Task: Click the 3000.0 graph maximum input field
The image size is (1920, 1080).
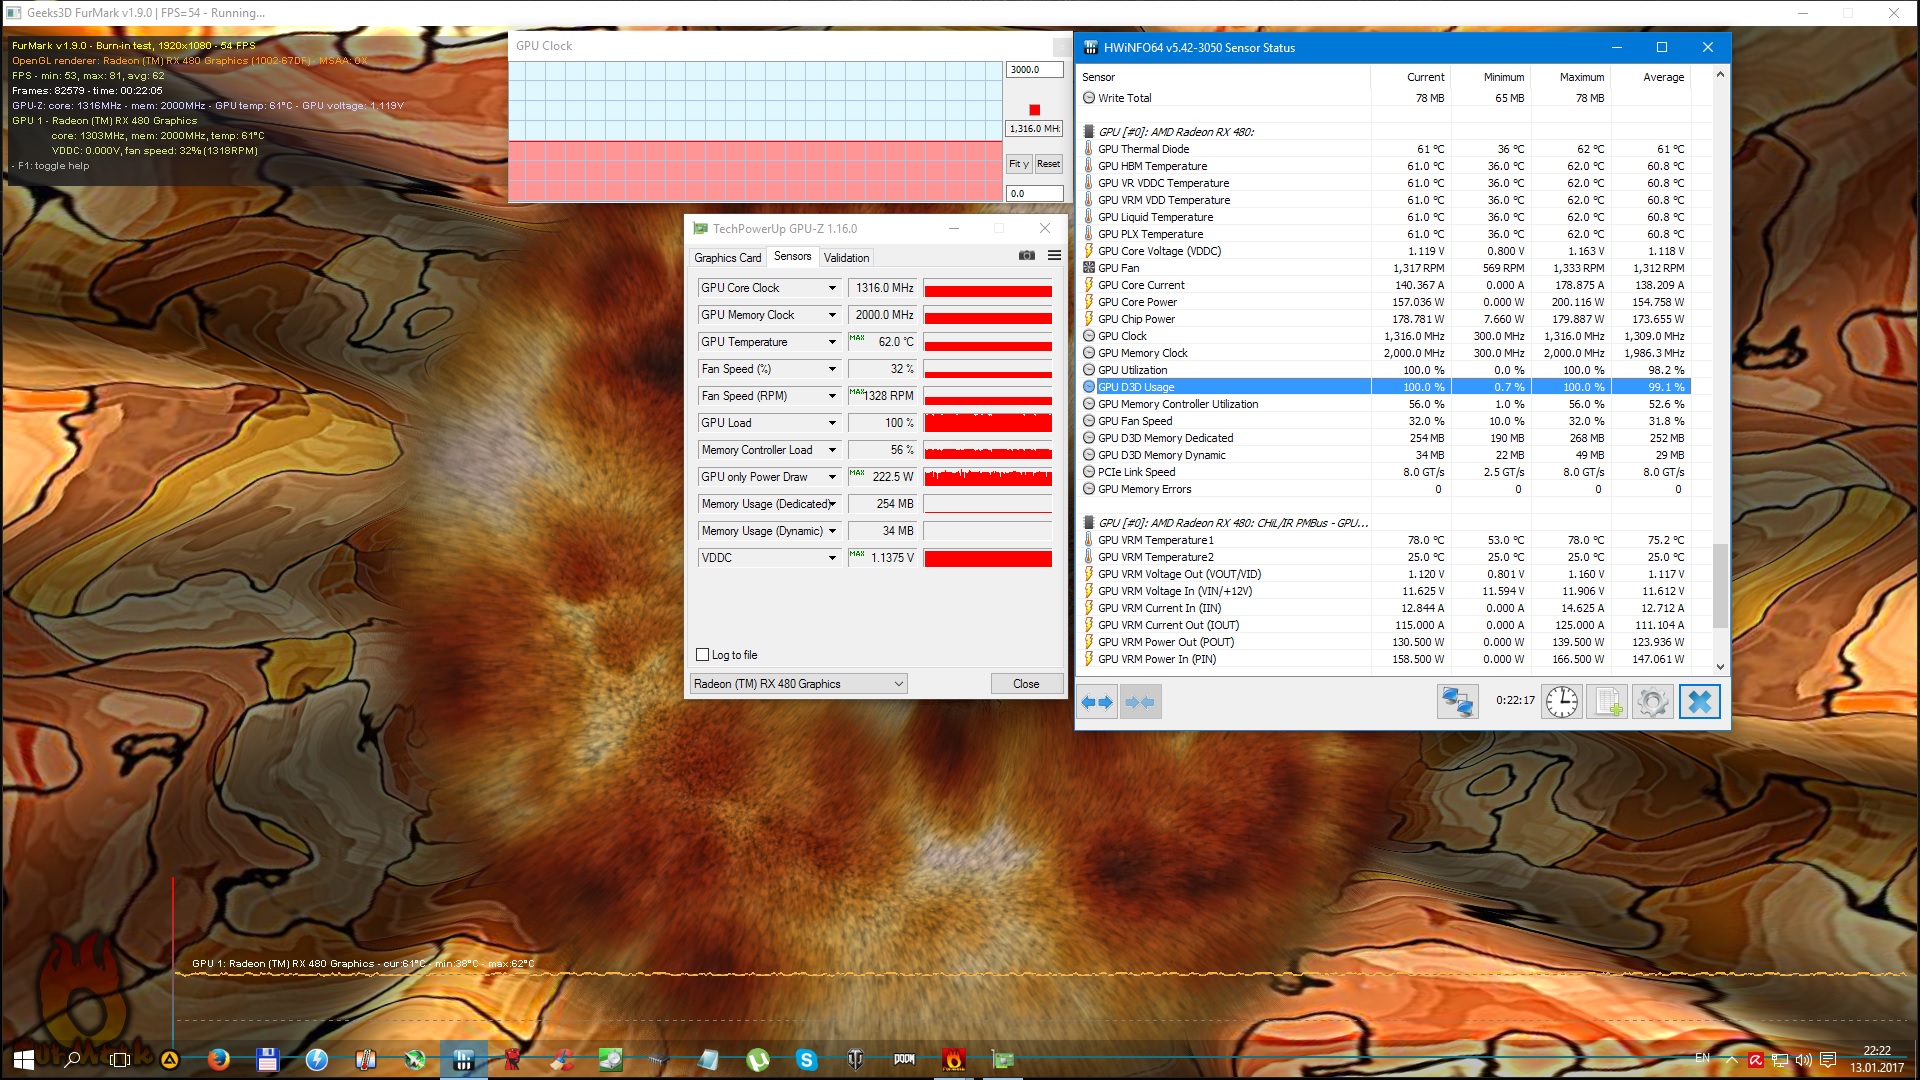Action: [x=1033, y=70]
